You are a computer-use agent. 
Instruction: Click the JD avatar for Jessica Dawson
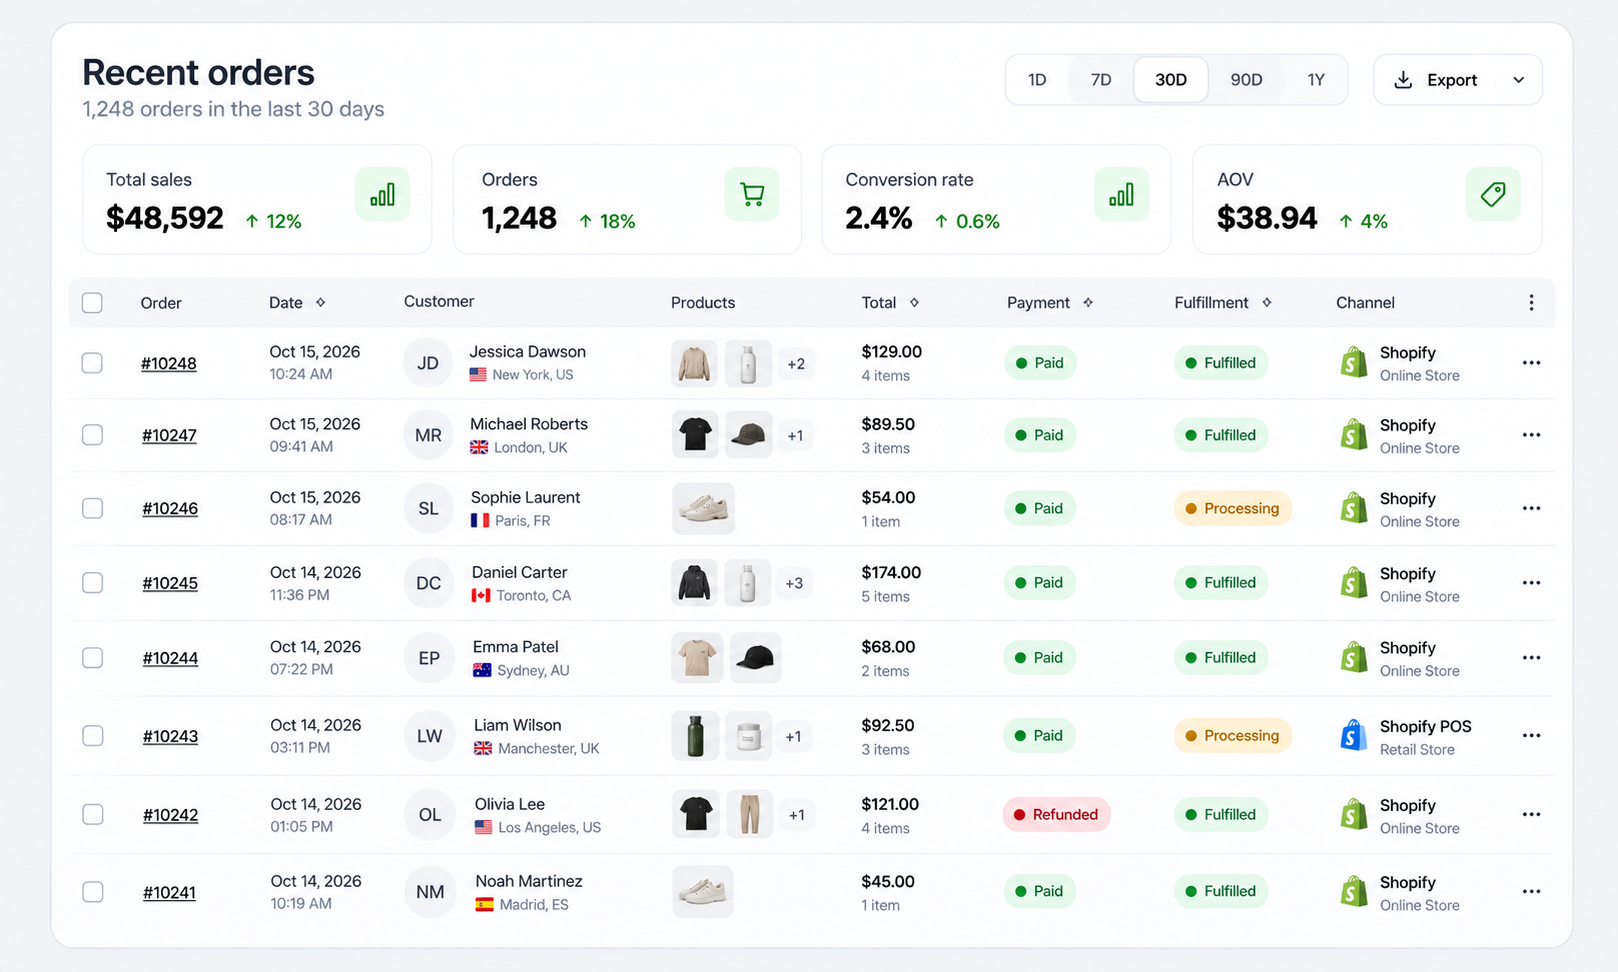coord(428,363)
